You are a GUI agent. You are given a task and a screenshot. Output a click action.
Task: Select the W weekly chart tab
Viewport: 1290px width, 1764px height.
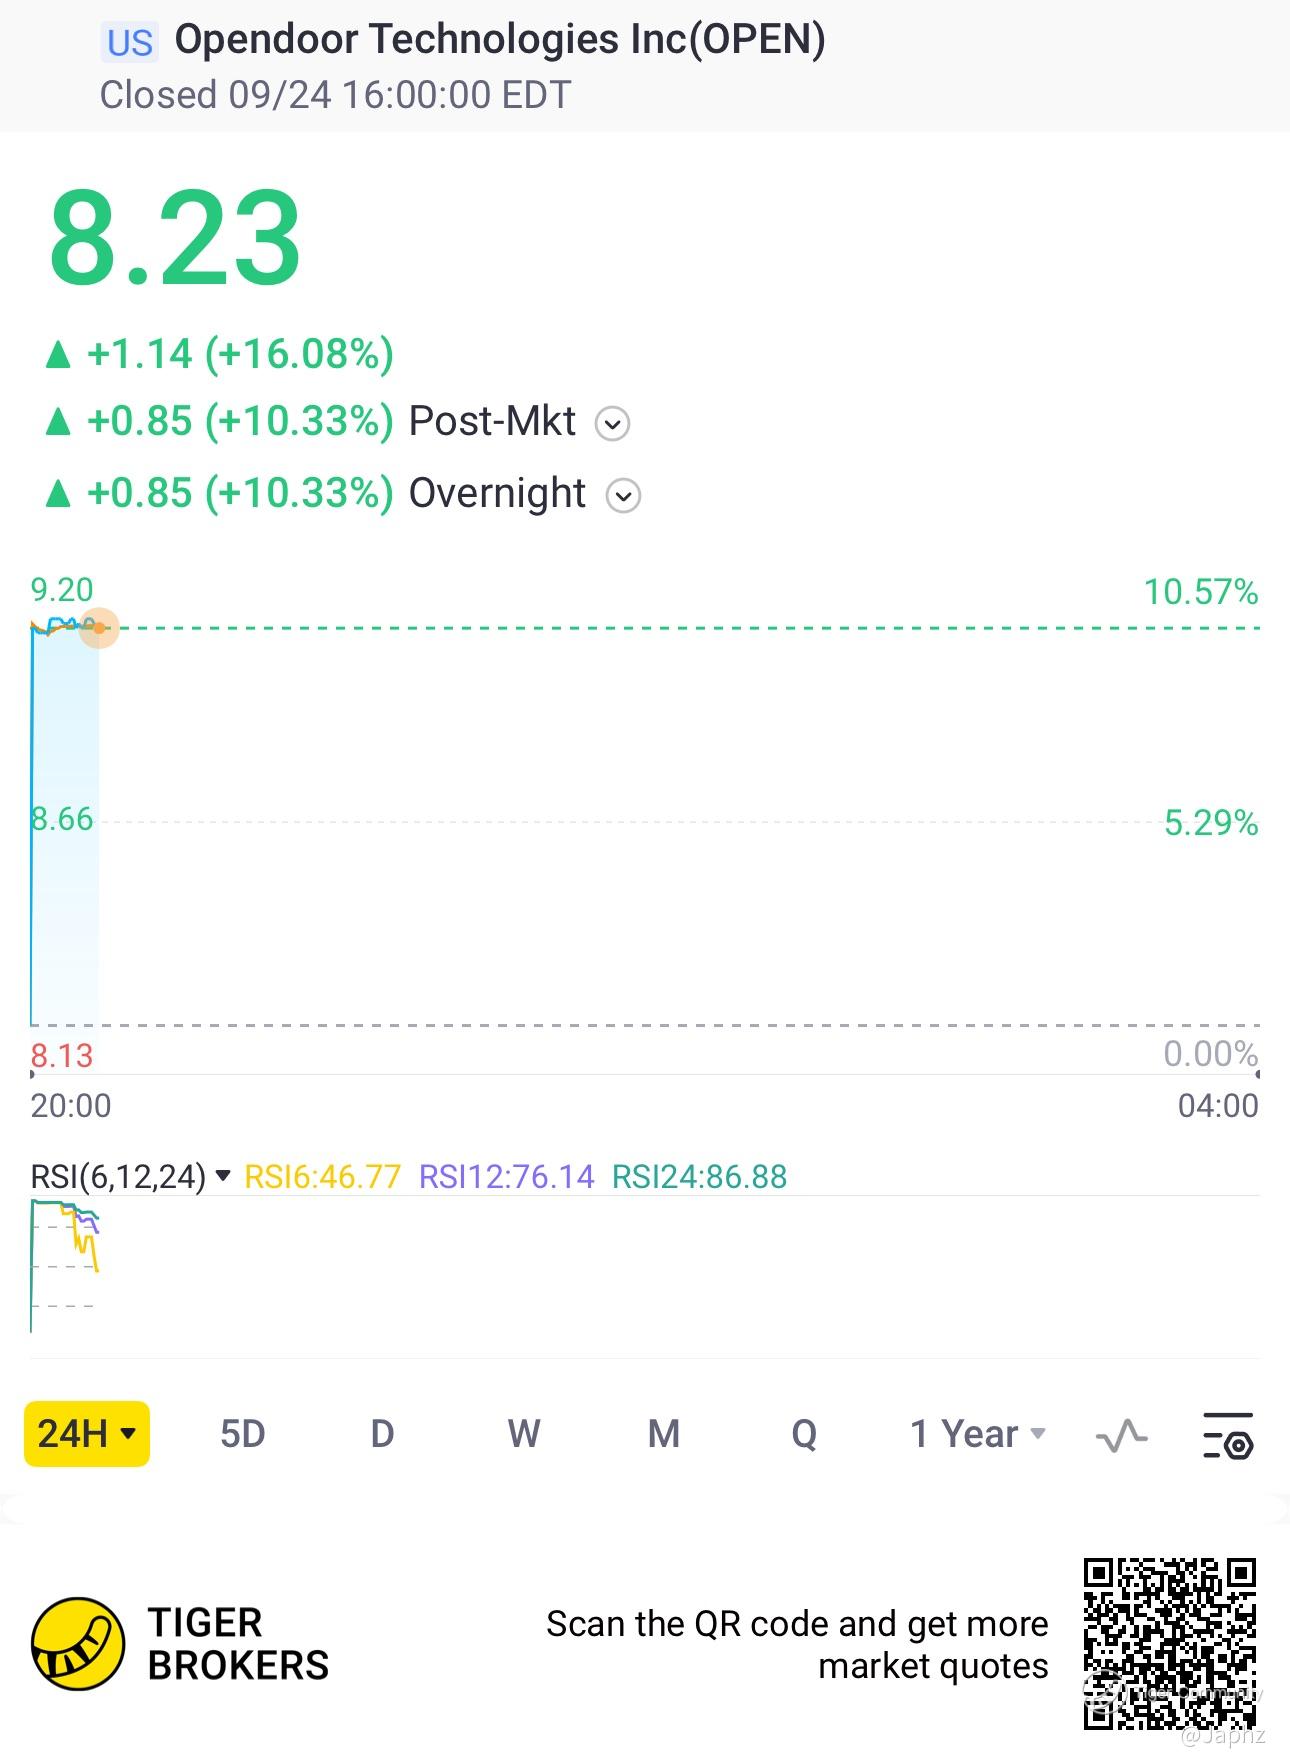pos(524,1434)
